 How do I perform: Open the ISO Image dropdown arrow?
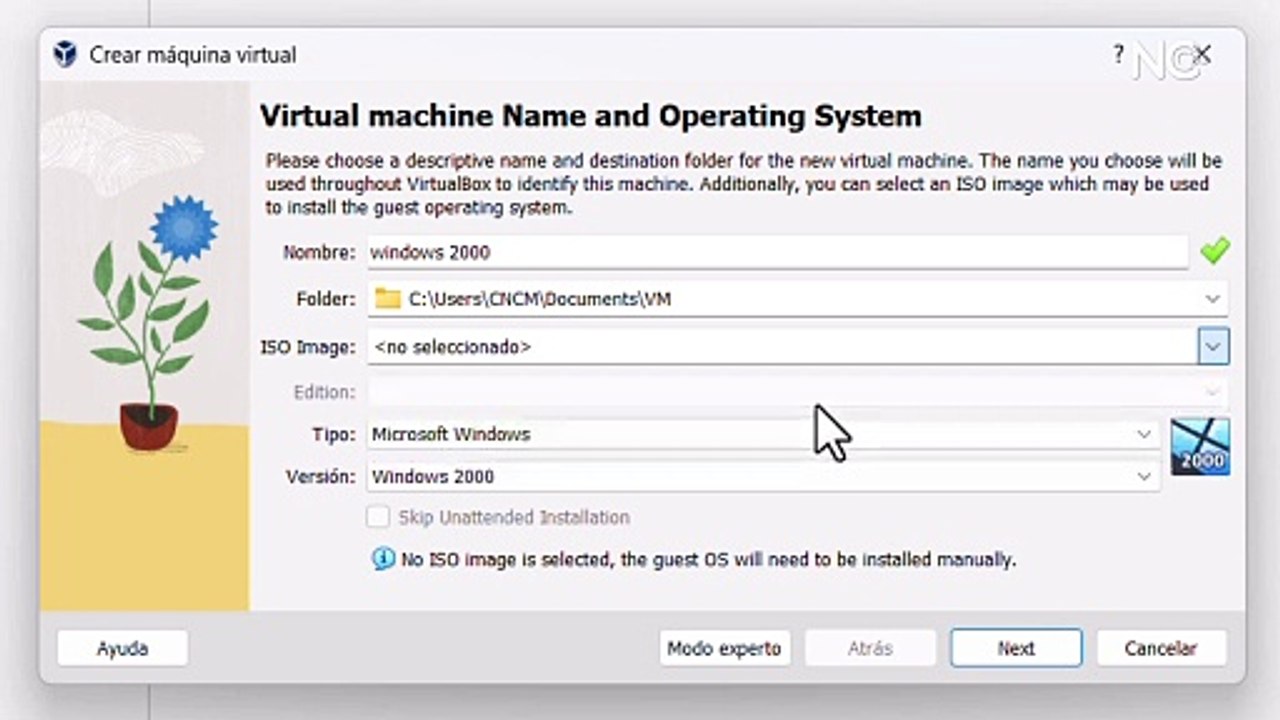pyautogui.click(x=1213, y=347)
